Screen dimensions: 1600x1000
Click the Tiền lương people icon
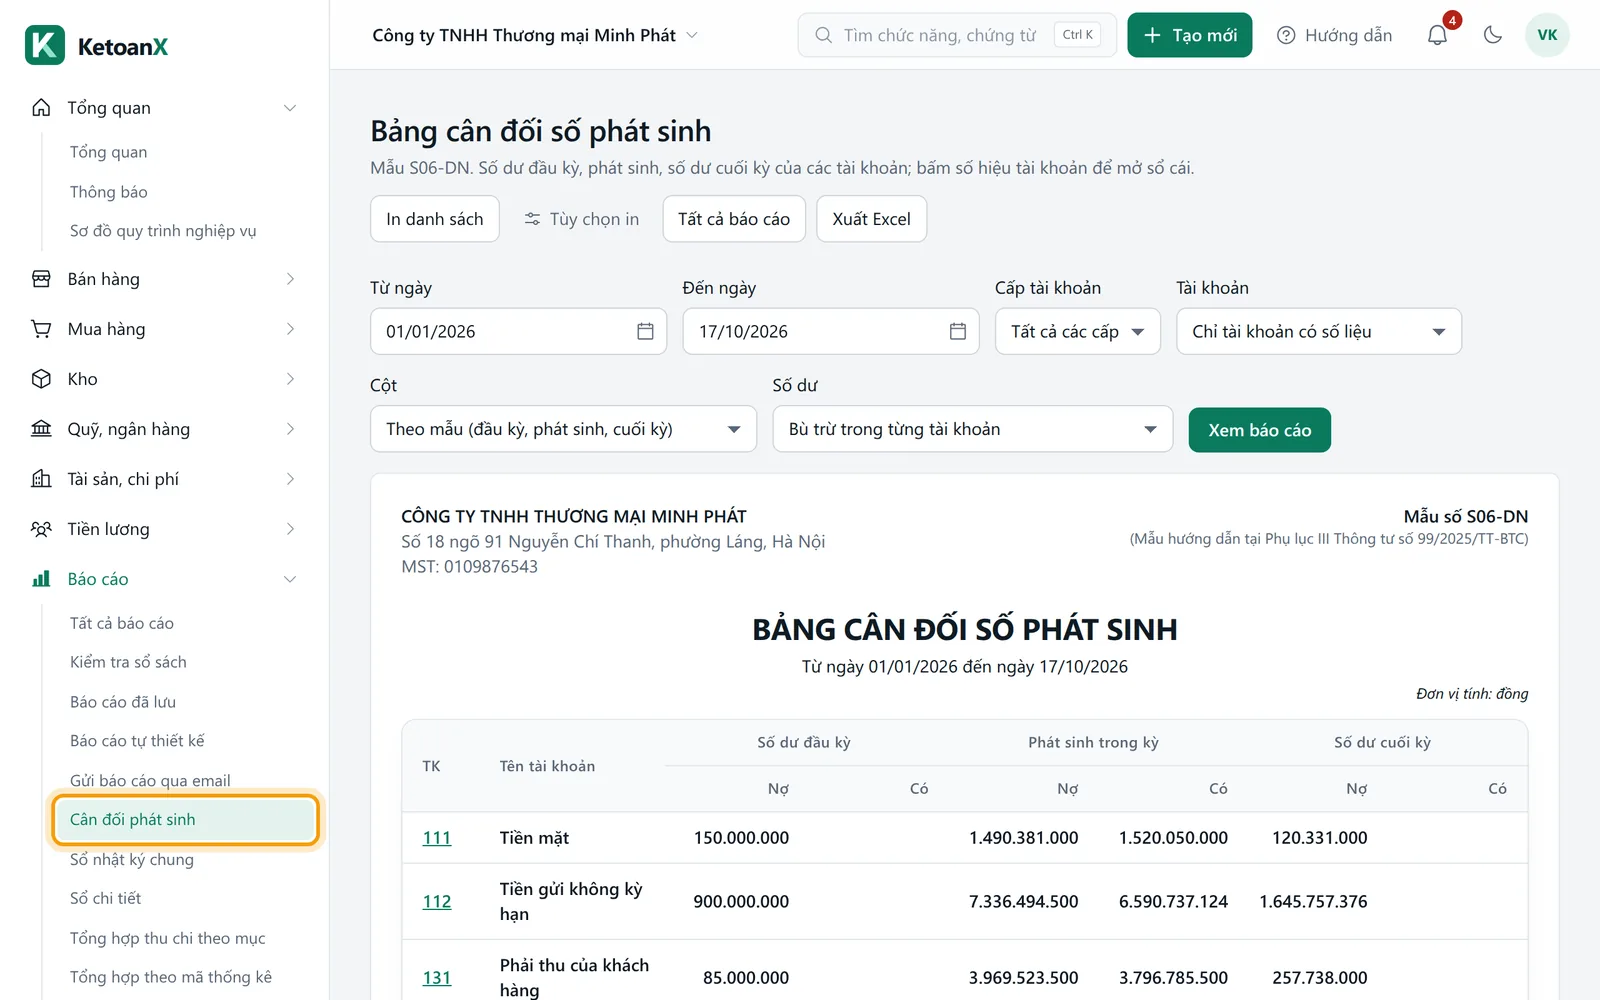(x=41, y=529)
